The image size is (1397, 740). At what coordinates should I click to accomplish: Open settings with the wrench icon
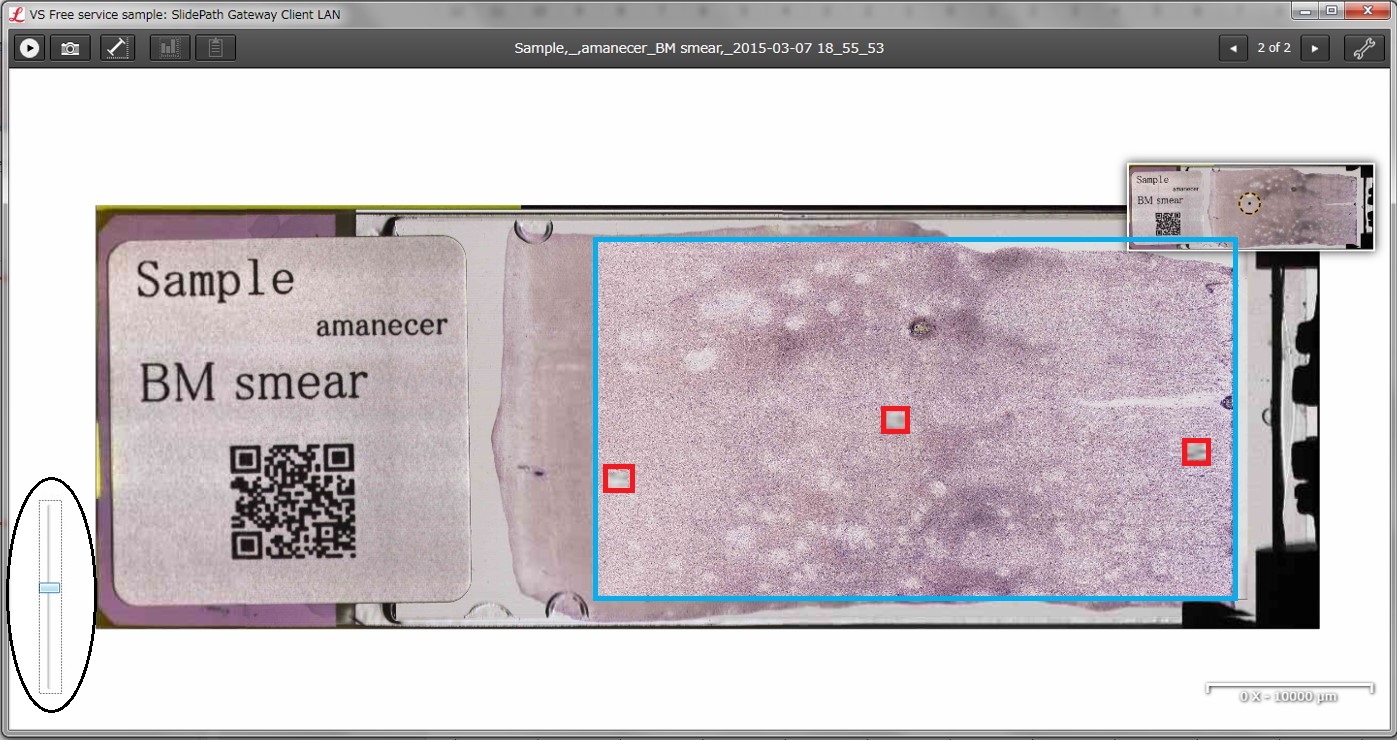(x=1362, y=48)
